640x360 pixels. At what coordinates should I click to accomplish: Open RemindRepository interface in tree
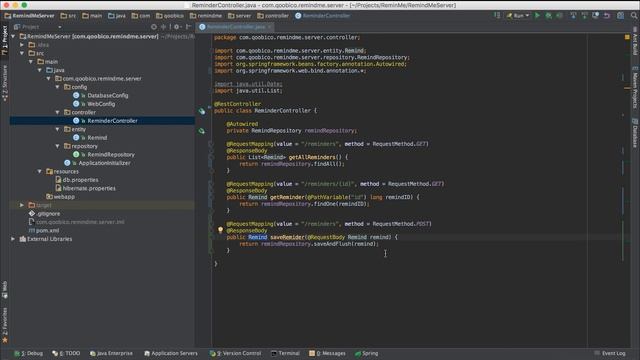pyautogui.click(x=104, y=154)
